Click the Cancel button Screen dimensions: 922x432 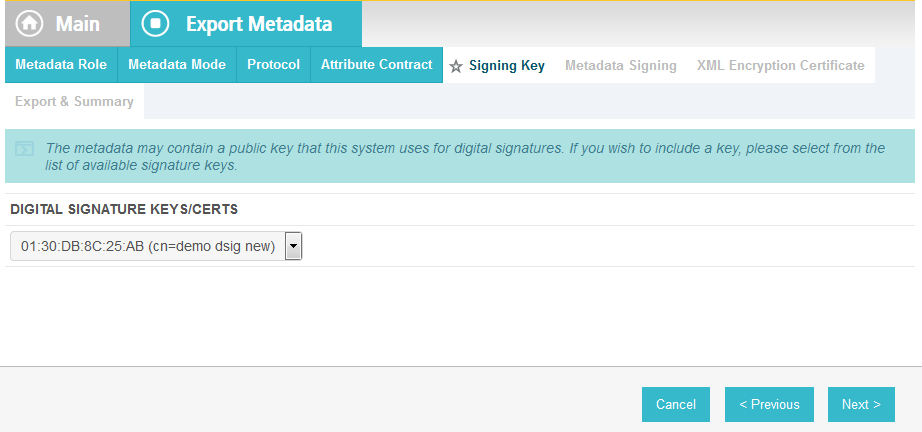coord(676,404)
